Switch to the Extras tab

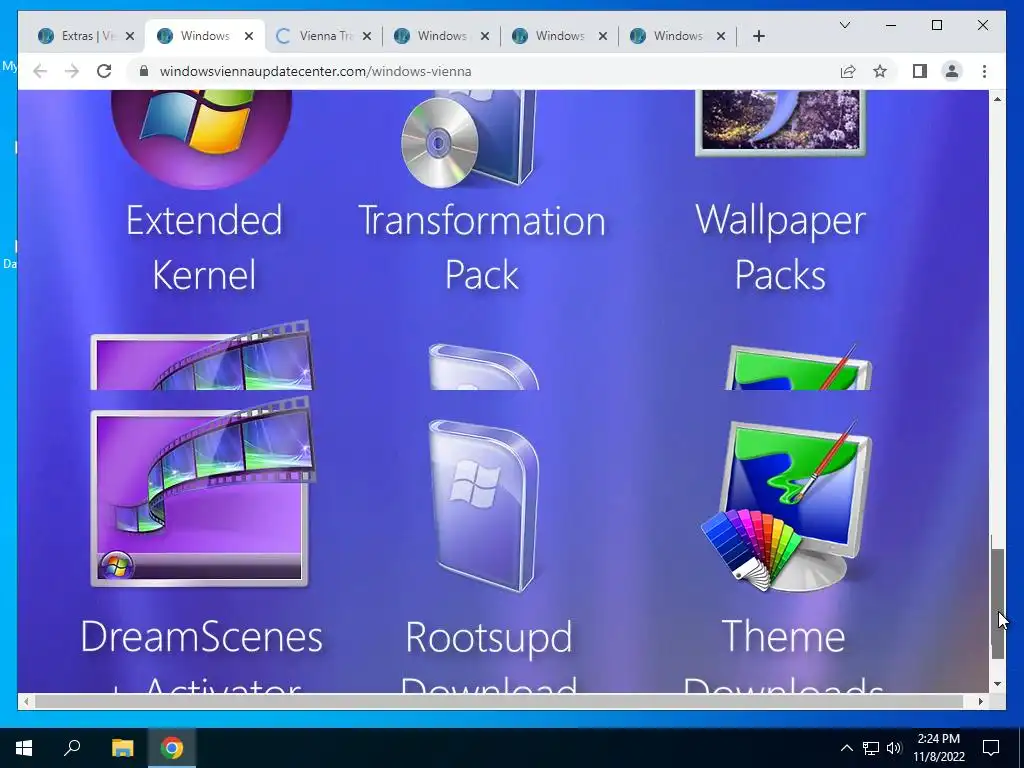pos(86,36)
